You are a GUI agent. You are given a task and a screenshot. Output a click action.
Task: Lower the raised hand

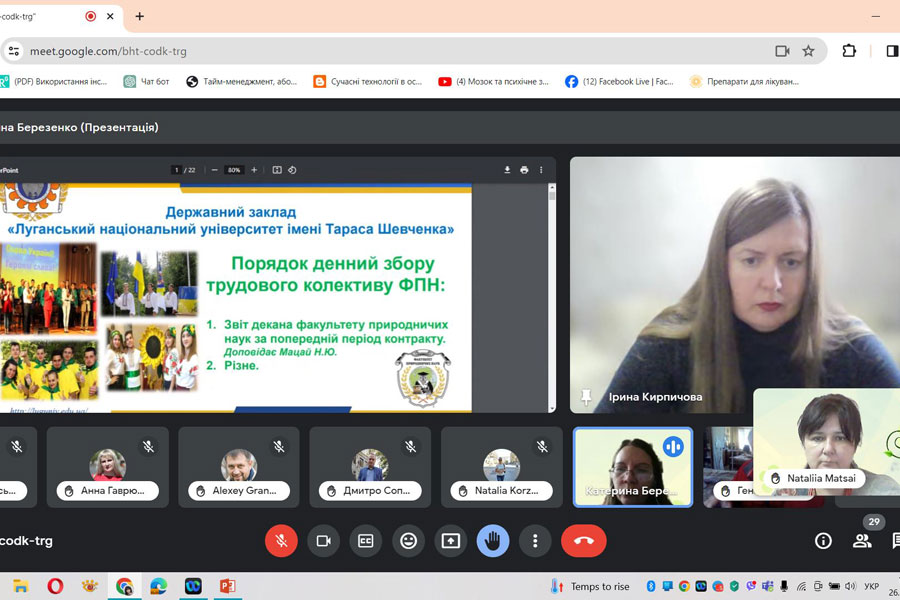click(x=493, y=541)
